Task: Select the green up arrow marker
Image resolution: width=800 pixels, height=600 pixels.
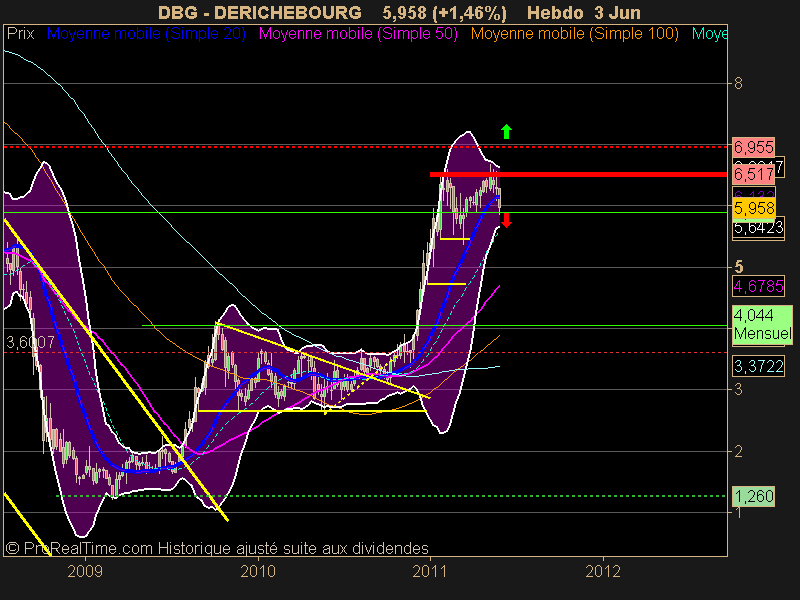Action: [x=506, y=132]
